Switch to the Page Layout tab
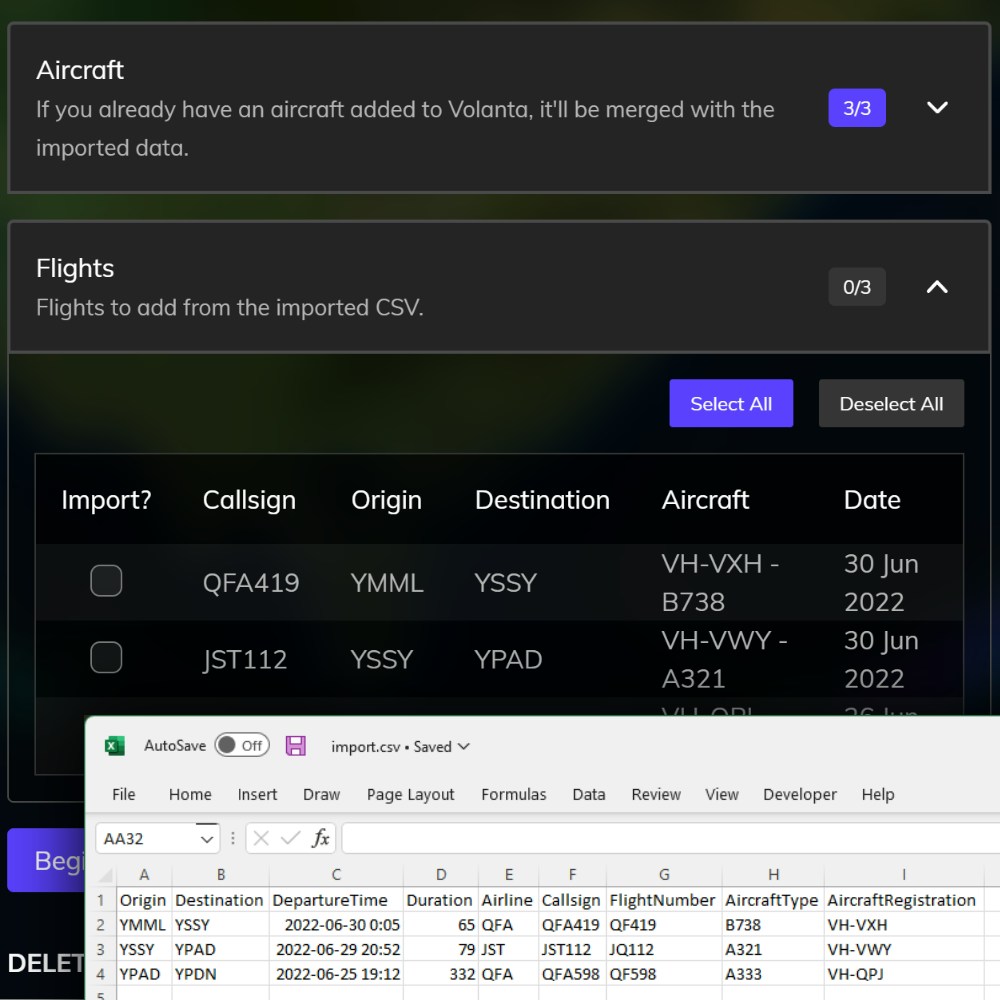 [x=410, y=795]
